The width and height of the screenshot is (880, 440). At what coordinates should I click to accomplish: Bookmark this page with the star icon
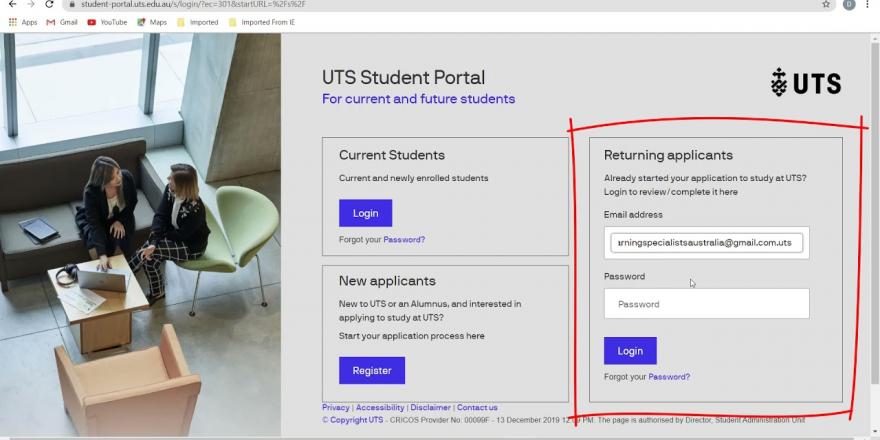tap(826, 4)
